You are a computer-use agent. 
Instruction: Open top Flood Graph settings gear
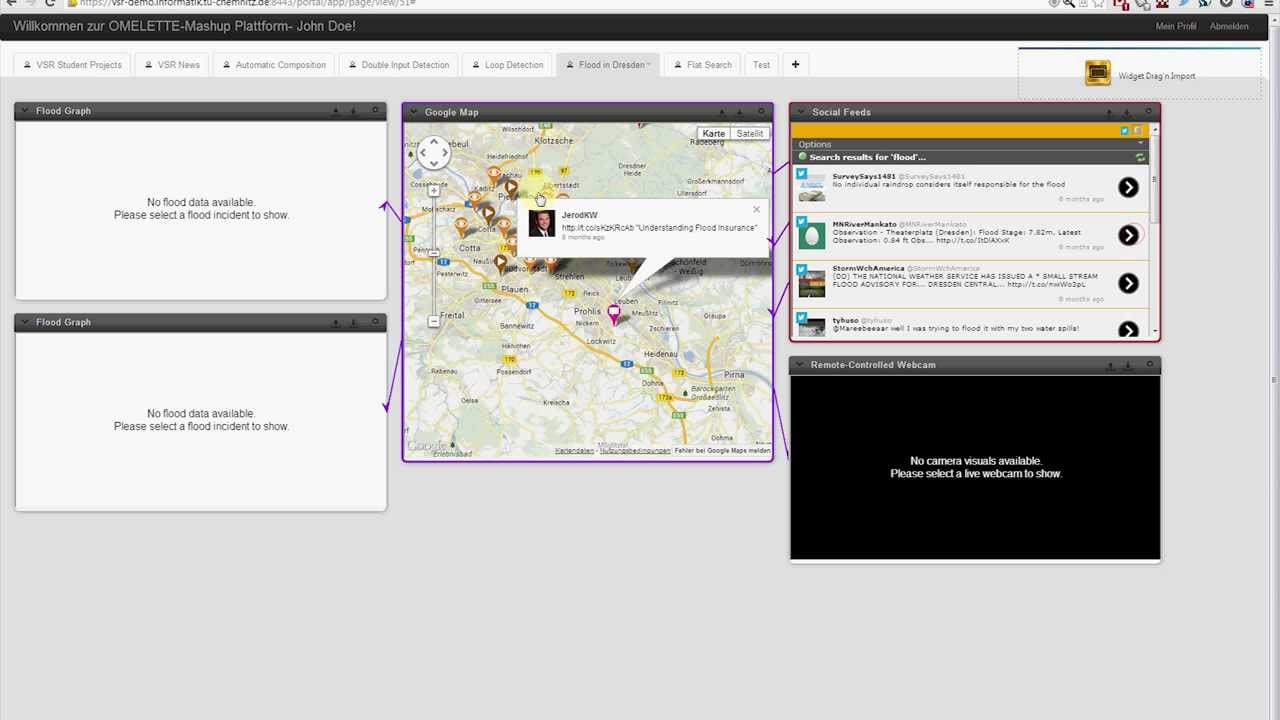pos(375,111)
